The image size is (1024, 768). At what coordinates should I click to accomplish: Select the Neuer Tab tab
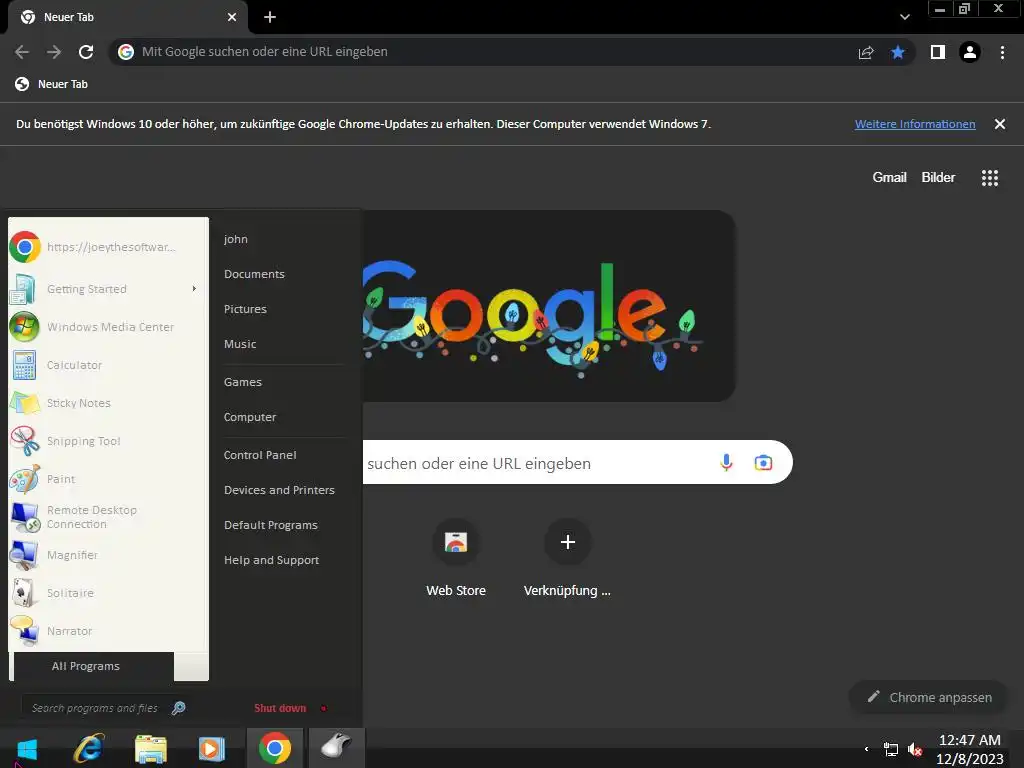[127, 17]
